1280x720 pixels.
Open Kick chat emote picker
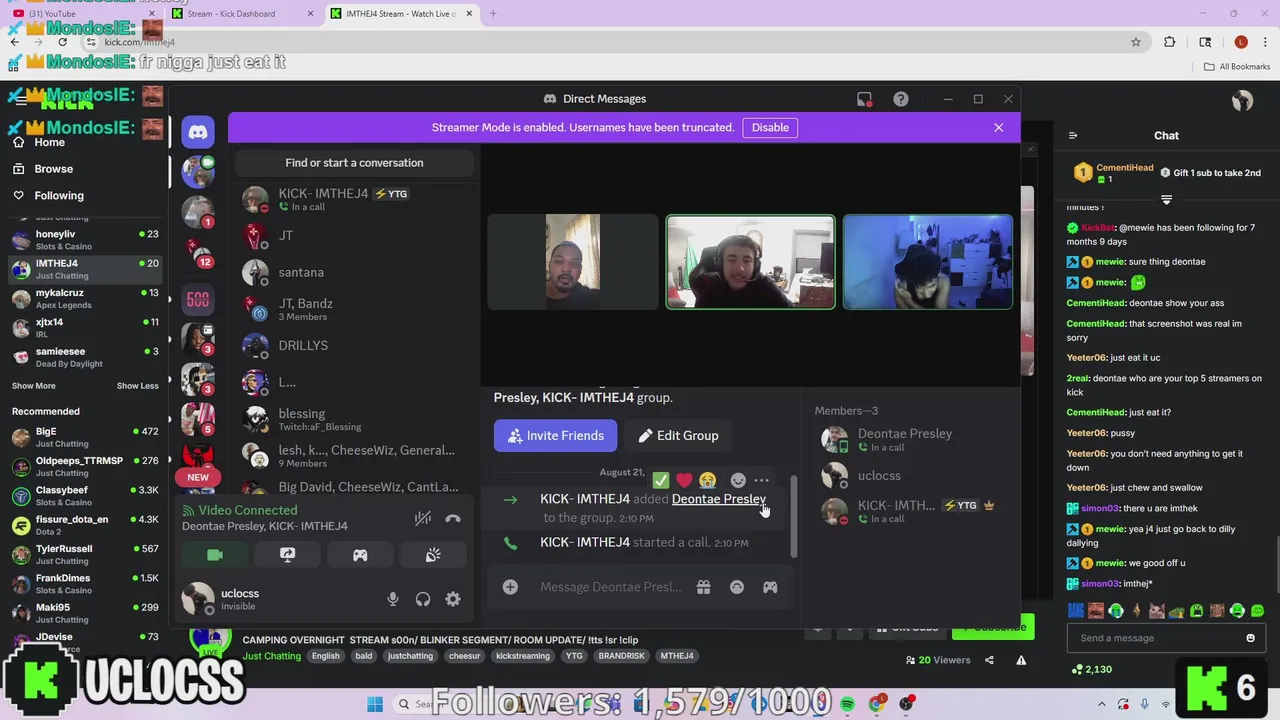[x=1250, y=638]
